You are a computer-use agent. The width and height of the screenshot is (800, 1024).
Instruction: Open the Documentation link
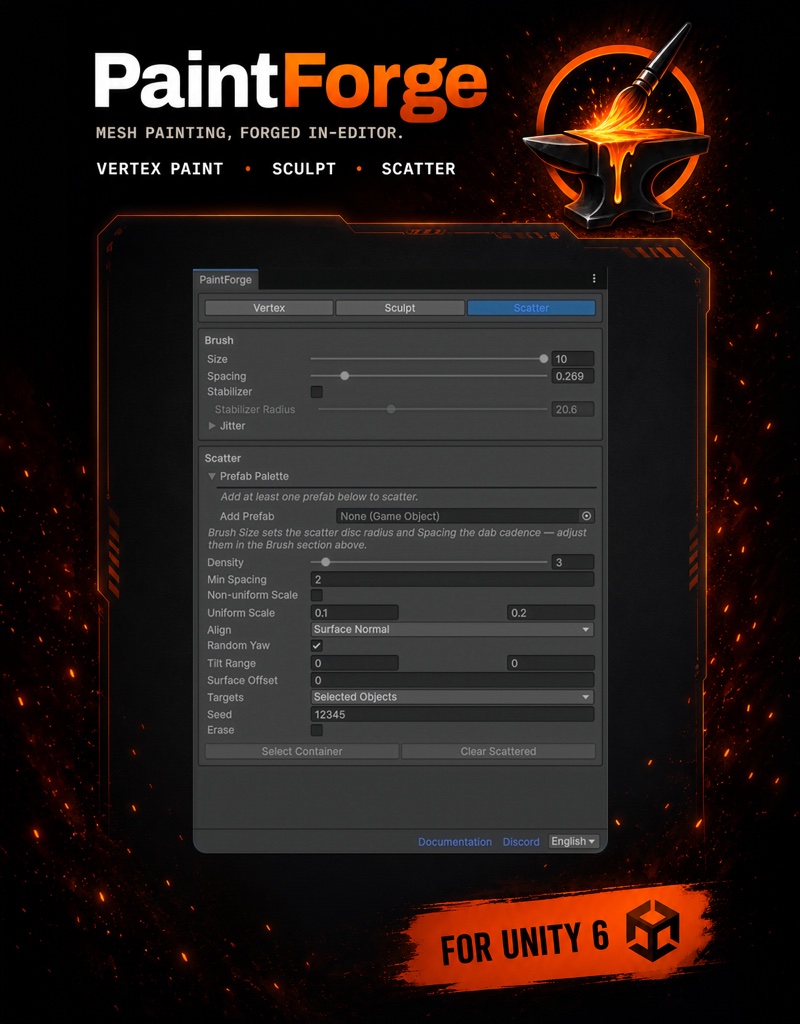pyautogui.click(x=455, y=842)
